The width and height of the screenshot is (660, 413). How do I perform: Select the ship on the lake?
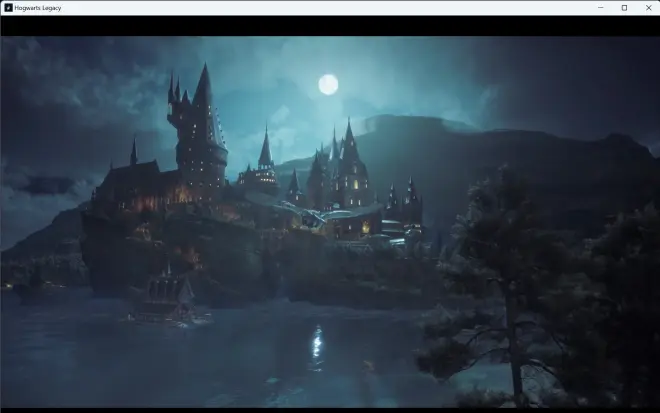click(167, 297)
